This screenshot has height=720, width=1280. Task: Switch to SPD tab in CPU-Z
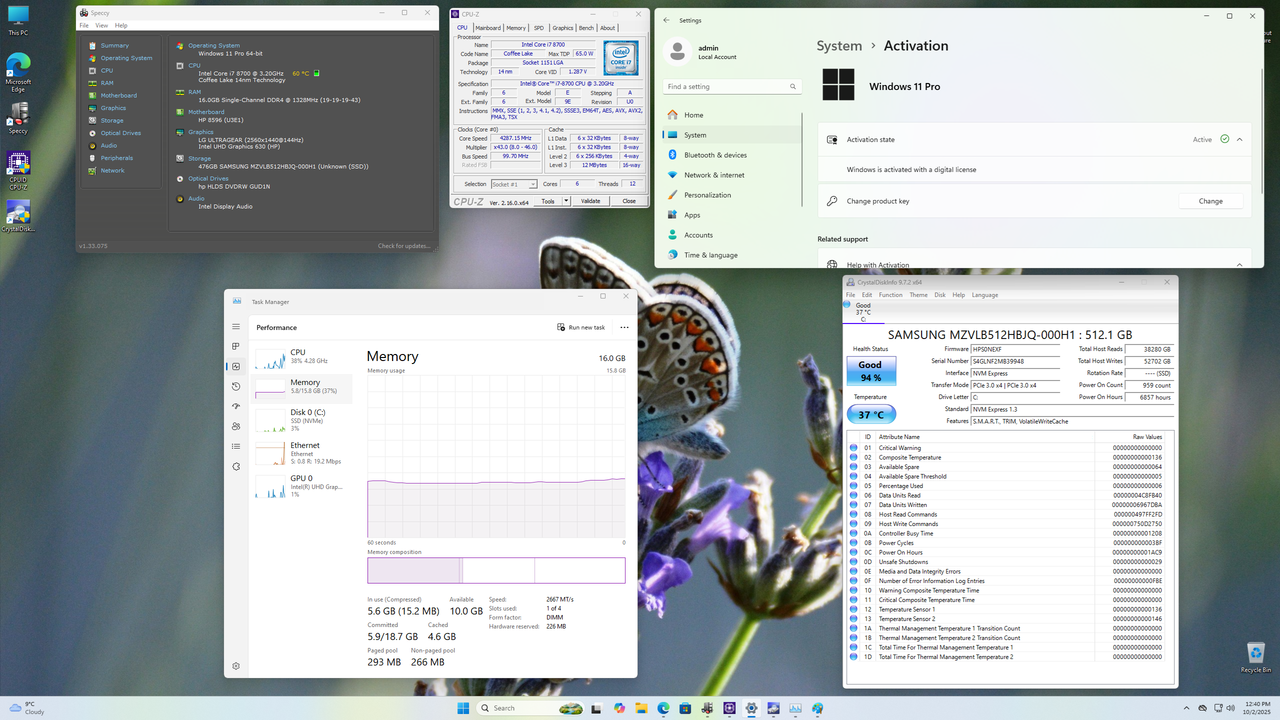click(x=539, y=28)
